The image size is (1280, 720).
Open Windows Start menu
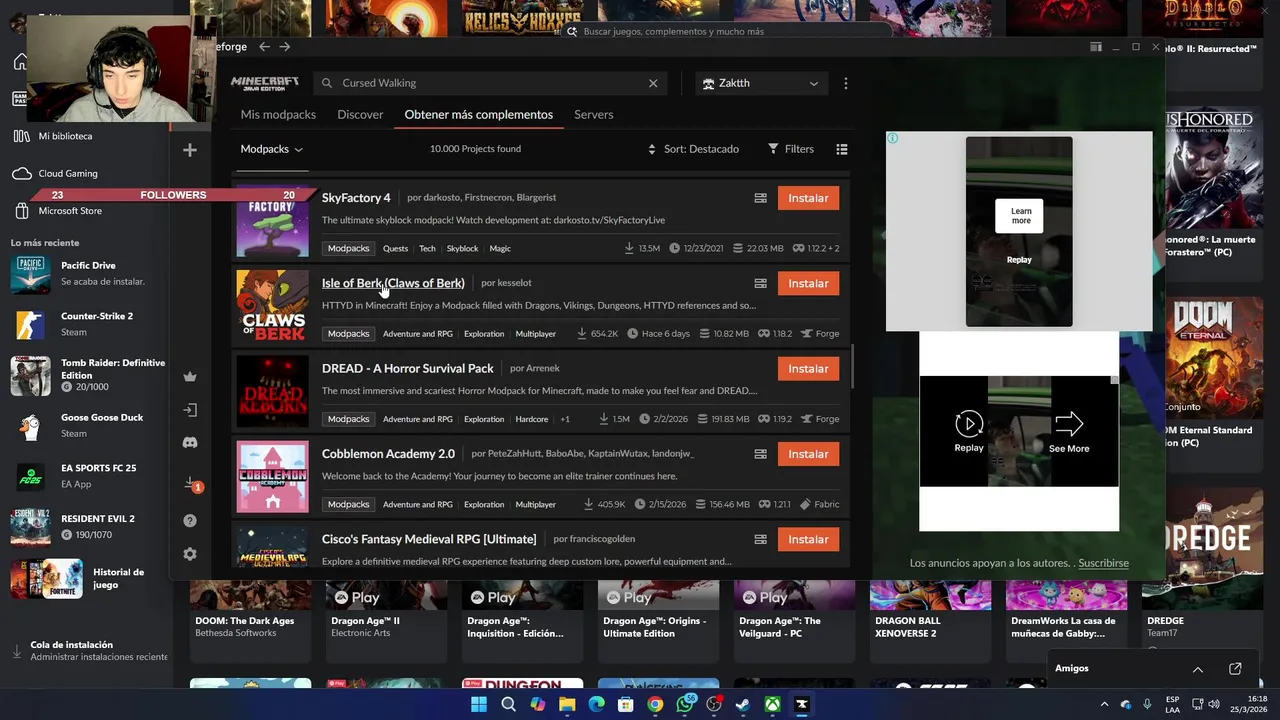point(479,704)
